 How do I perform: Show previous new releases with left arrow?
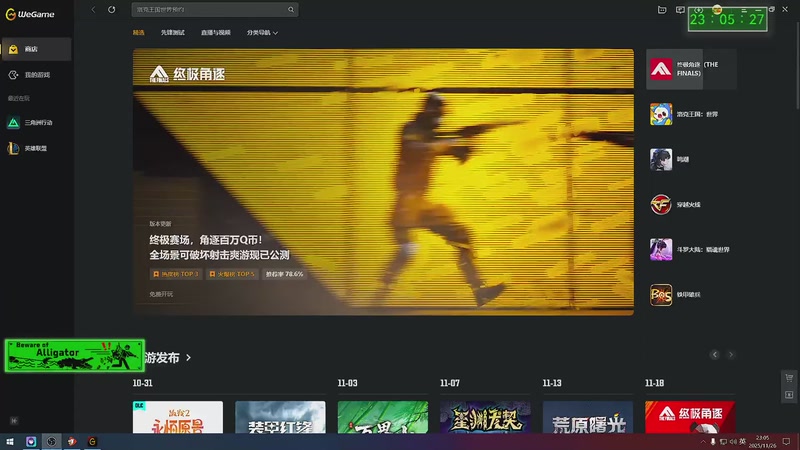pyautogui.click(x=714, y=355)
